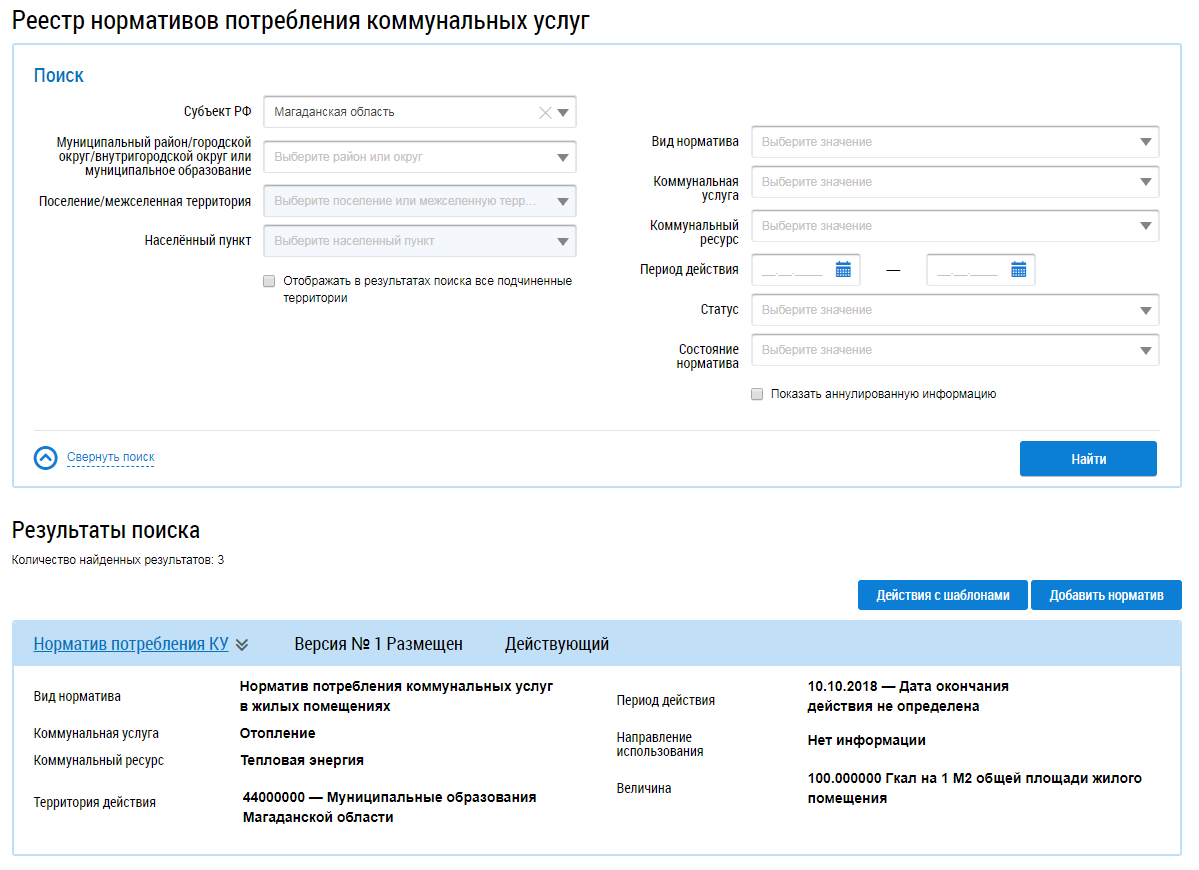This screenshot has height=870, width=1199.
Task: Click the circular collapse arrow icon
Action: (46, 458)
